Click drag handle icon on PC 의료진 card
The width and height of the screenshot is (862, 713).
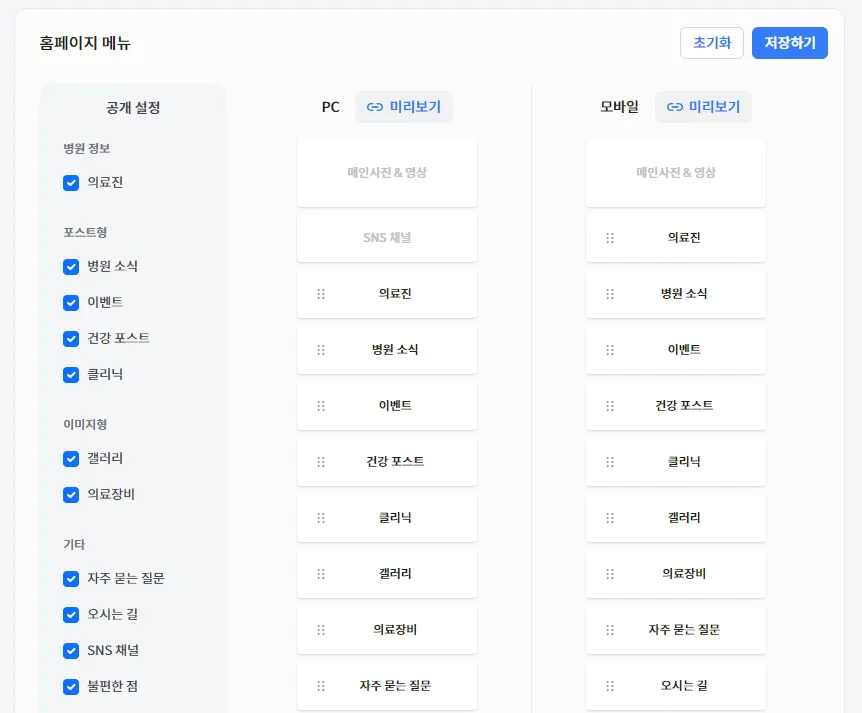pyautogui.click(x=321, y=294)
